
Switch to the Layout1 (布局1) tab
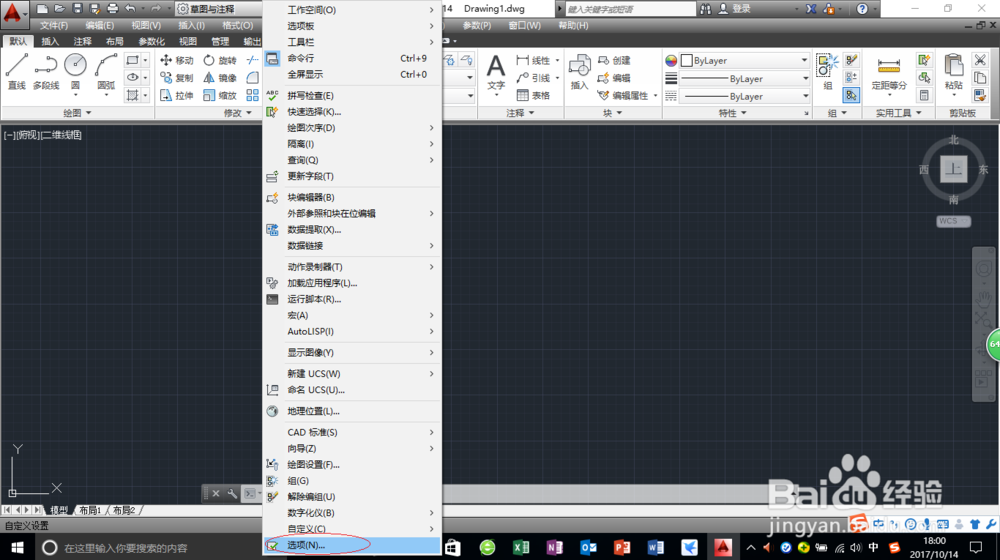tap(90, 510)
